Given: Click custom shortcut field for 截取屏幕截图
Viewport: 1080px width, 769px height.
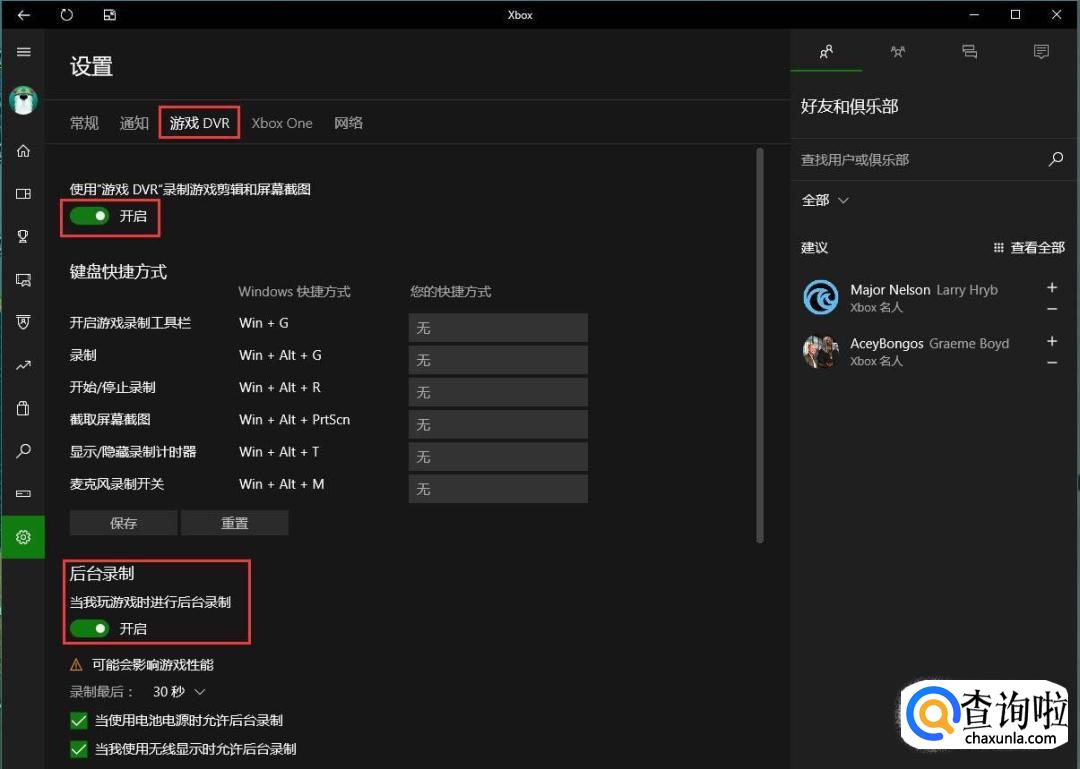Looking at the screenshot, I should [x=498, y=425].
